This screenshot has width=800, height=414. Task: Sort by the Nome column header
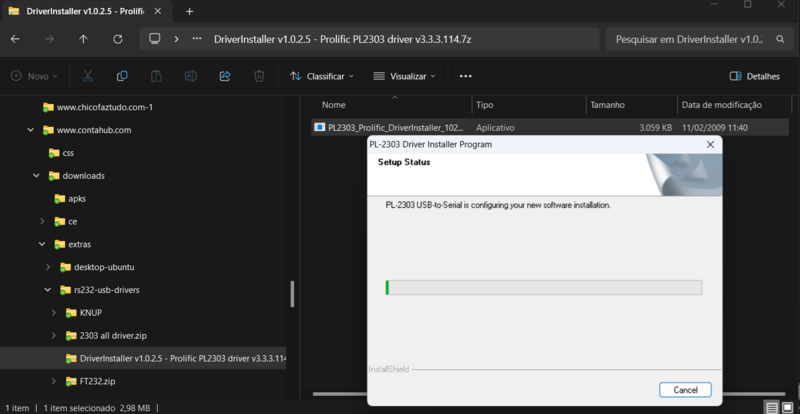click(334, 105)
